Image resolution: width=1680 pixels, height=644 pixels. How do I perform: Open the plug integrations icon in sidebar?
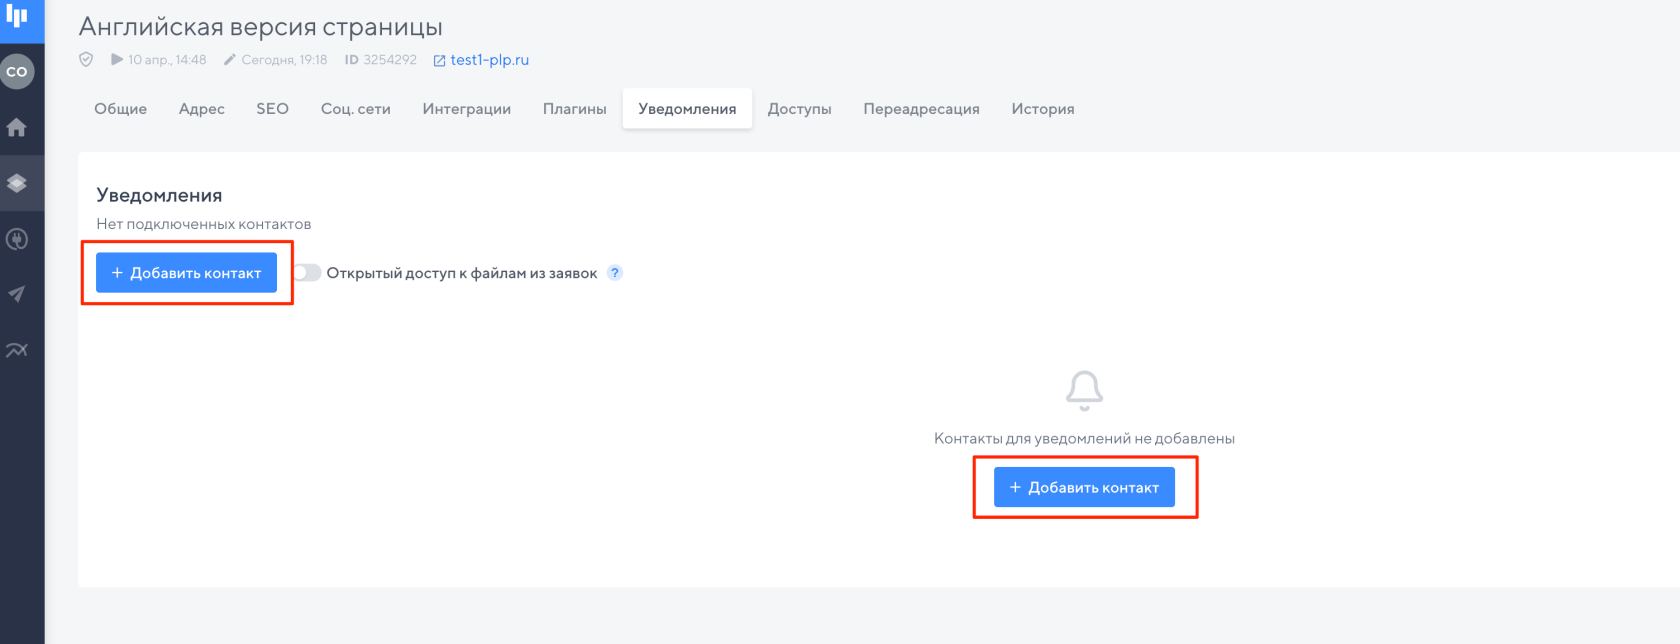coord(17,239)
